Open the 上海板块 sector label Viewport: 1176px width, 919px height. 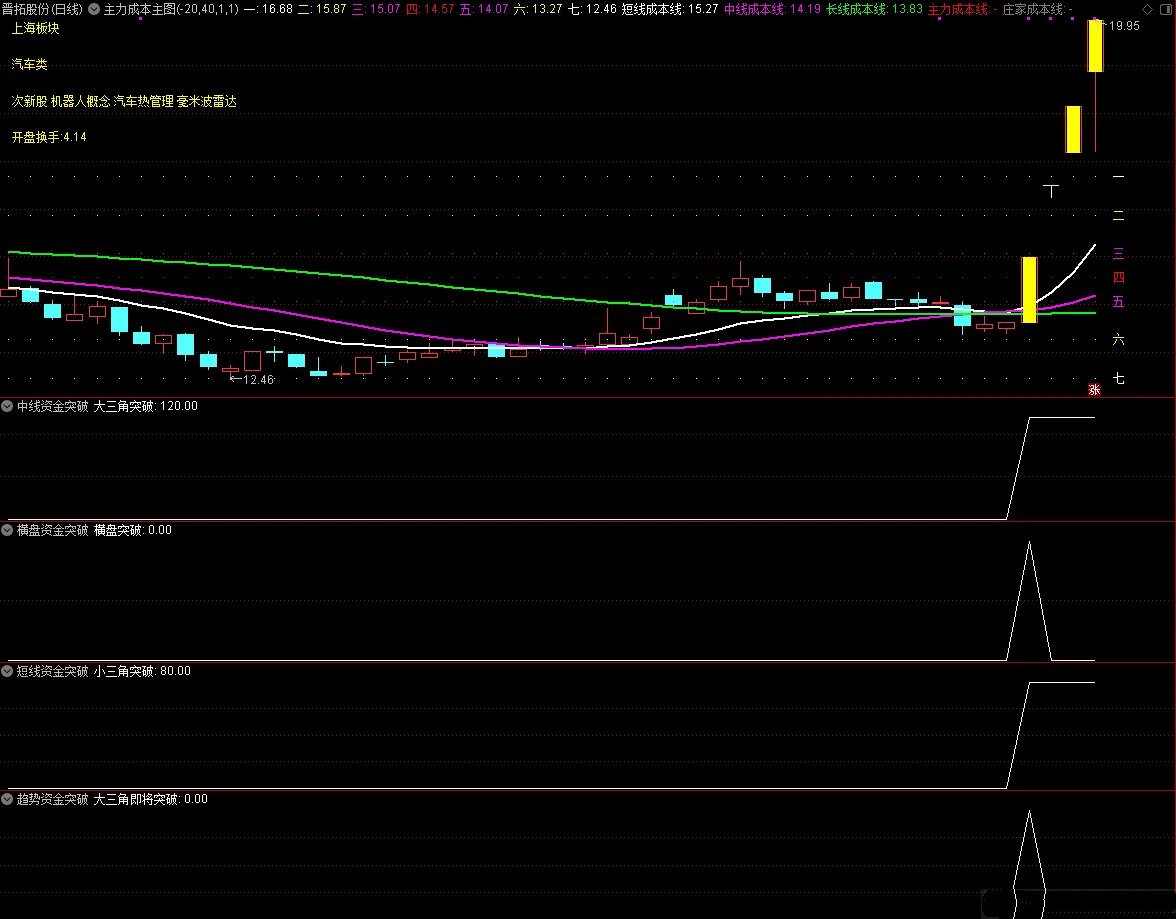pyautogui.click(x=36, y=28)
